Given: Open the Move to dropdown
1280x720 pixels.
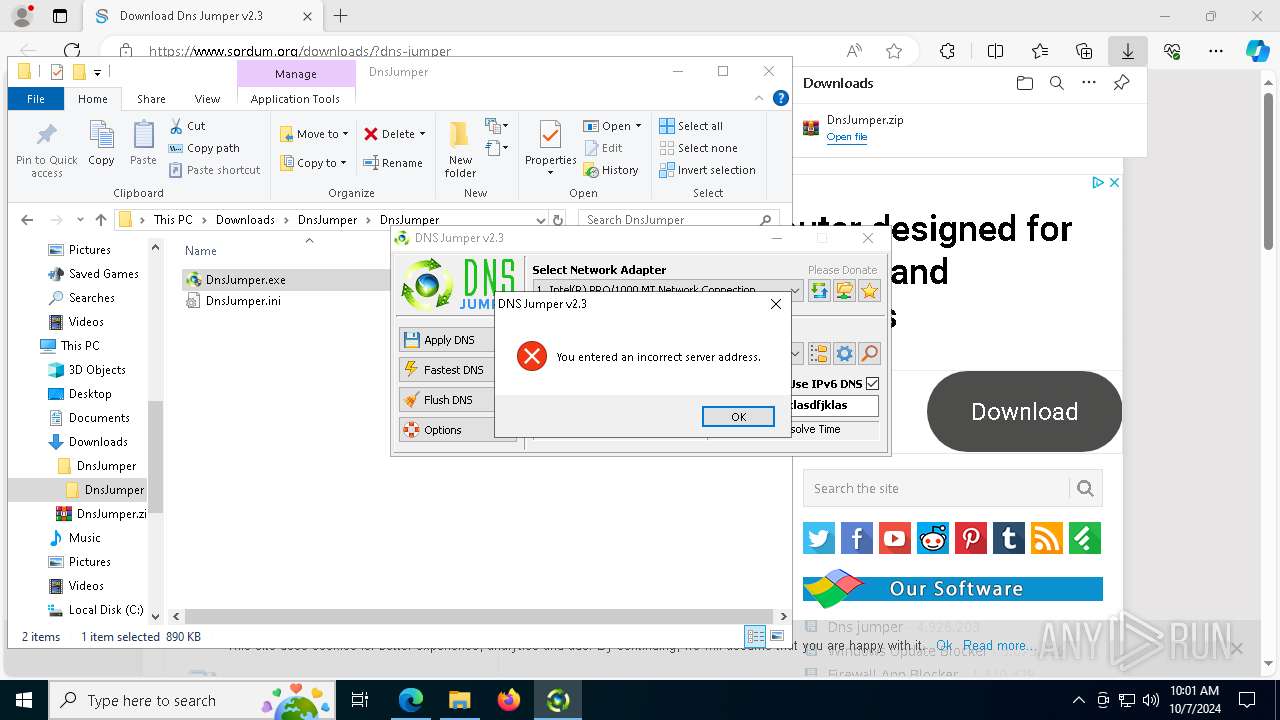Looking at the screenshot, I should pyautogui.click(x=314, y=134).
